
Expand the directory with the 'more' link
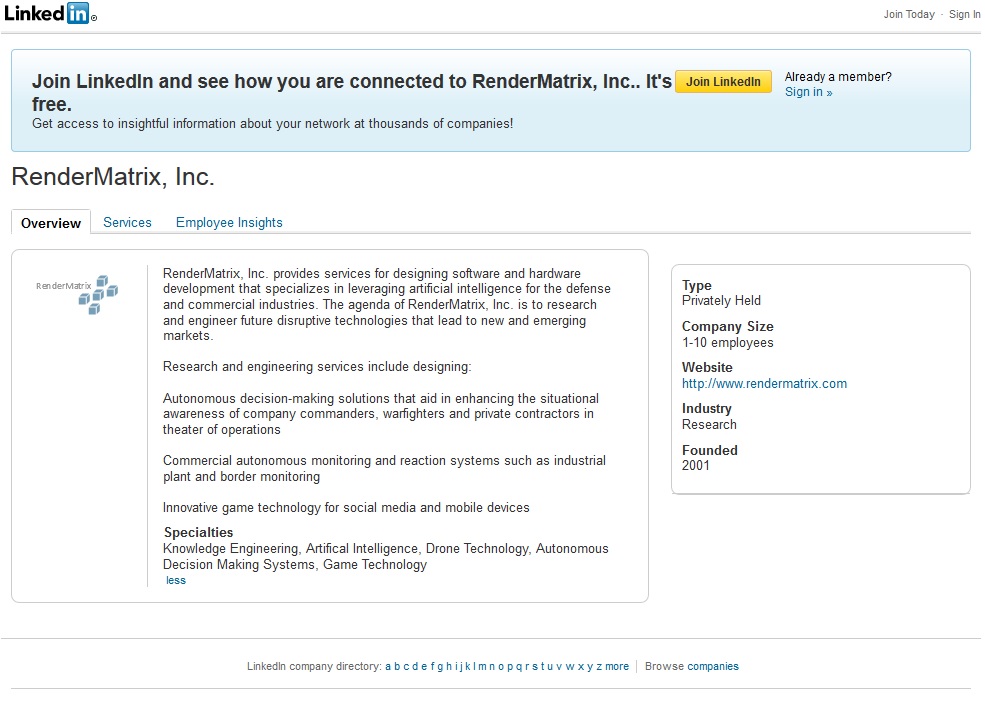click(x=617, y=666)
